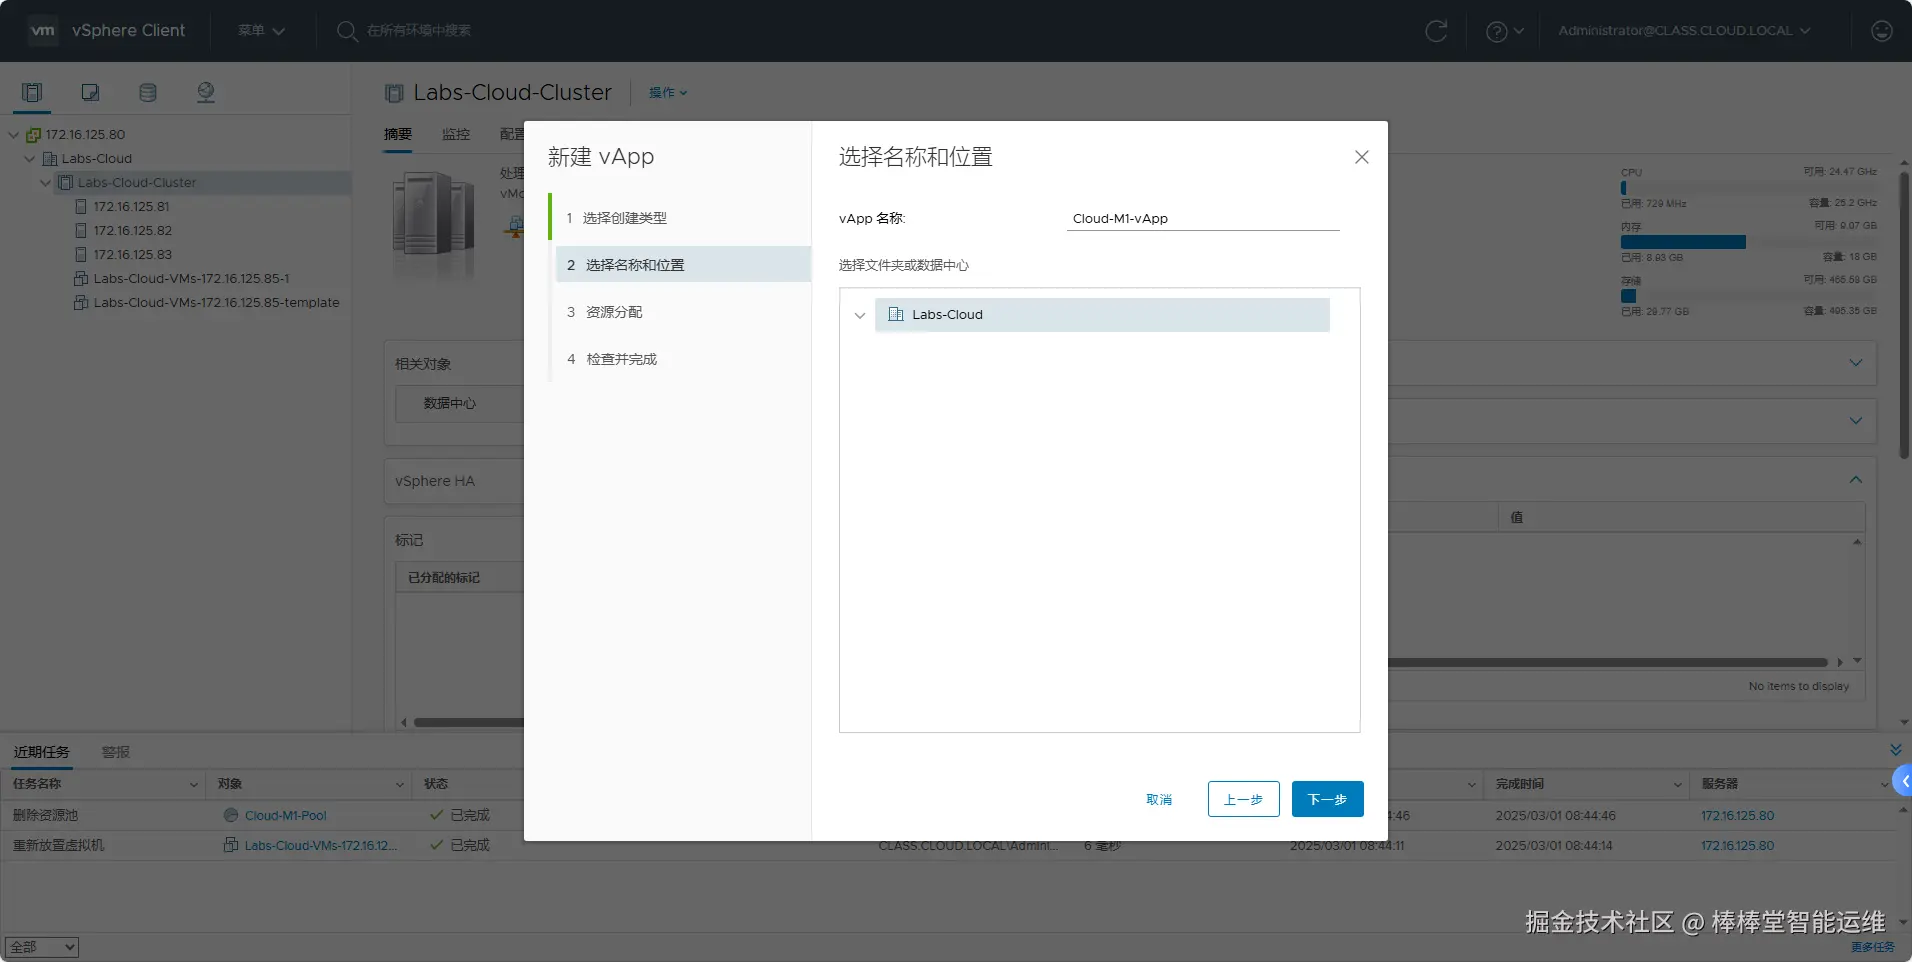Select Labs-Cloud in the dialog folder tree
The image size is (1912, 962).
(x=1102, y=315)
